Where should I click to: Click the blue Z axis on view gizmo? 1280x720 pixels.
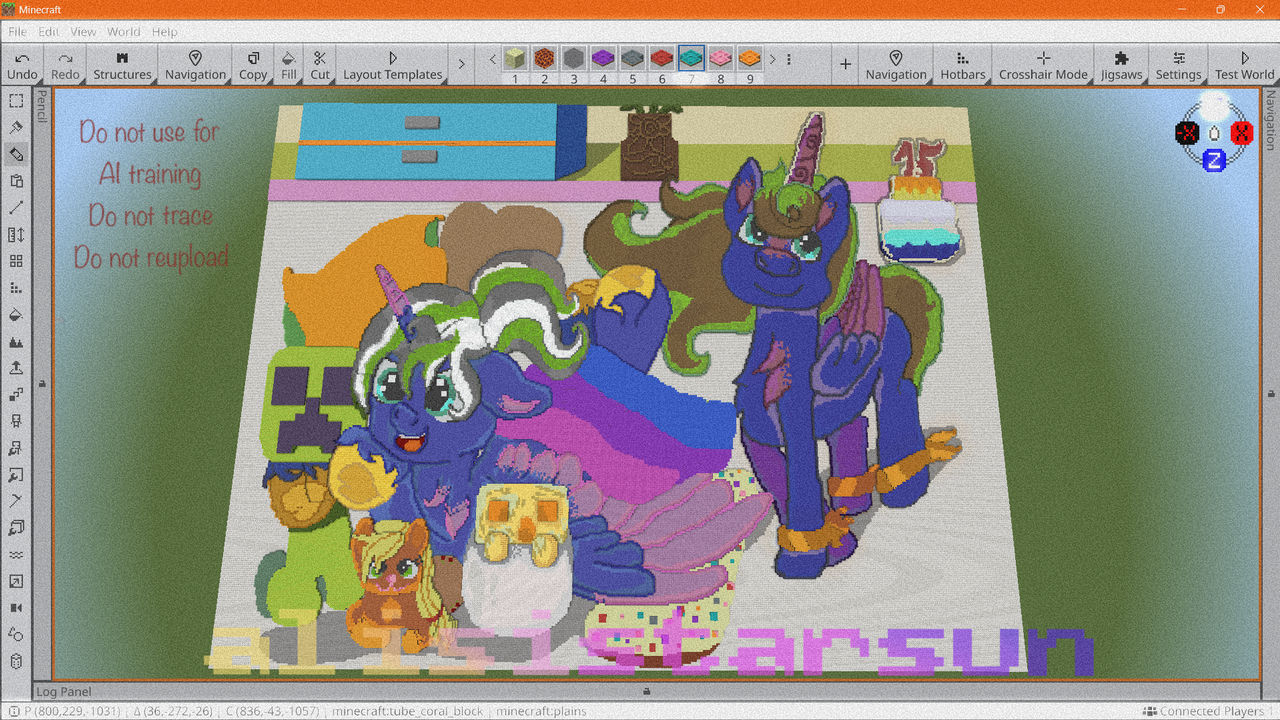[1214, 160]
